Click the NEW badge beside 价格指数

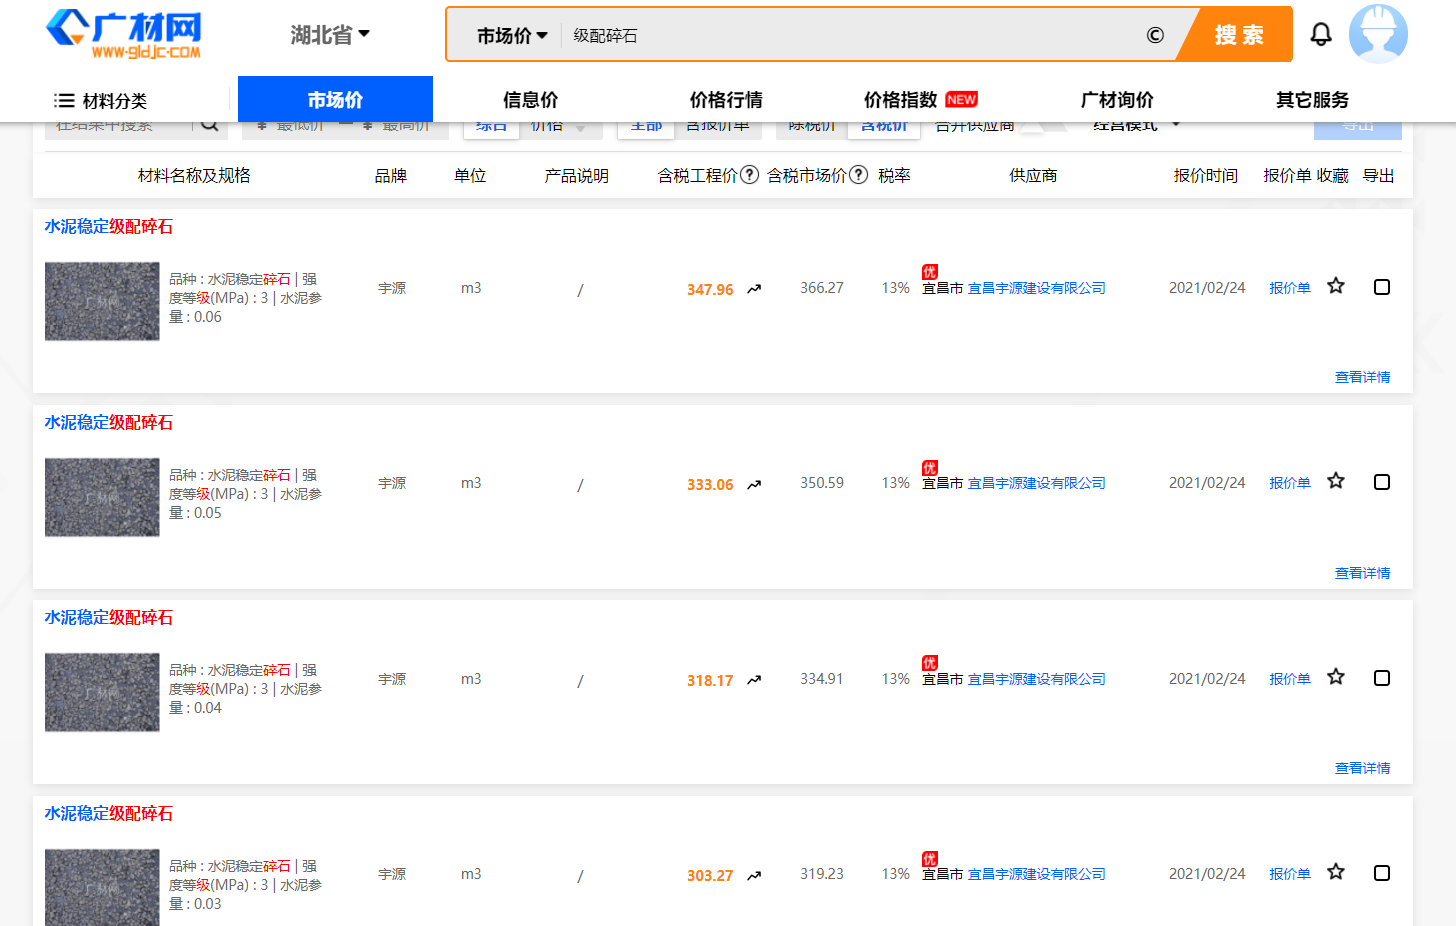coord(961,99)
